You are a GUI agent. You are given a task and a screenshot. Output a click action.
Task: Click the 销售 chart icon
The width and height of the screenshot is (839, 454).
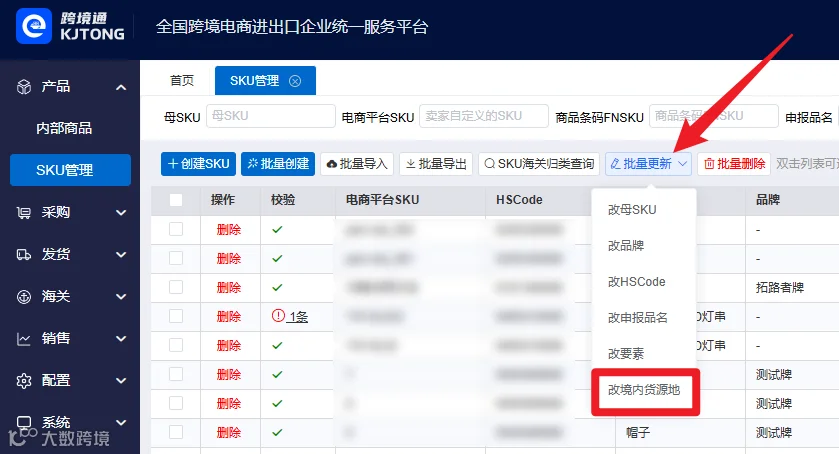pos(24,338)
